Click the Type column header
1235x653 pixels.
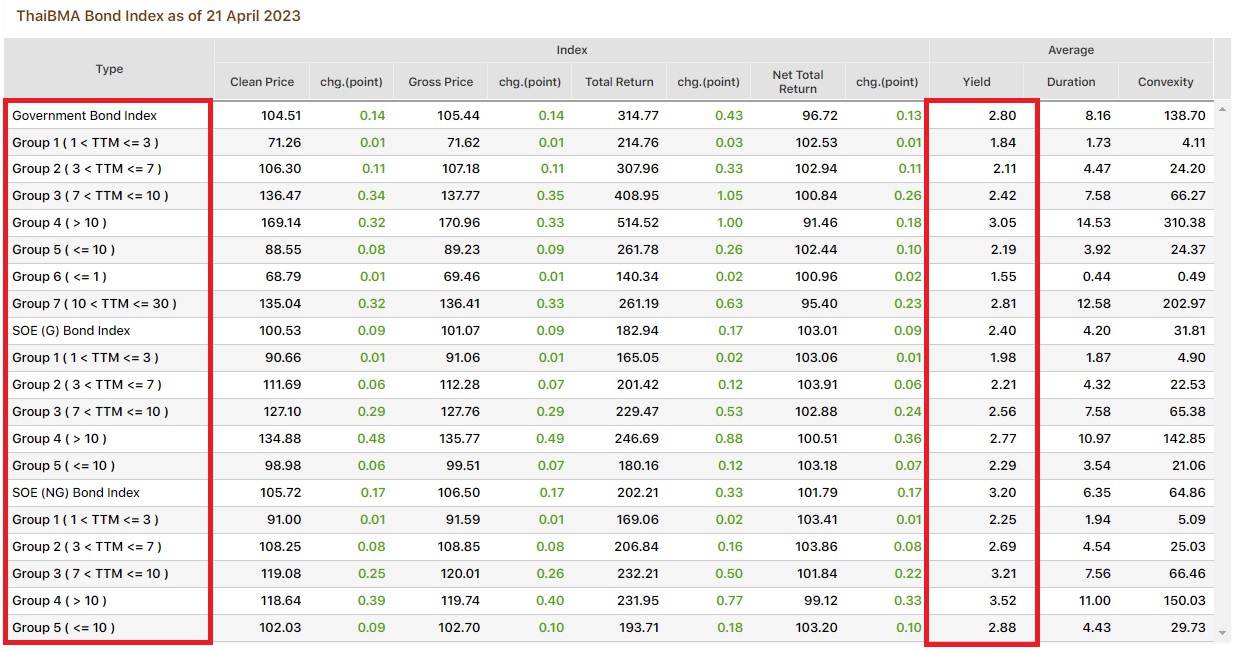tap(109, 69)
